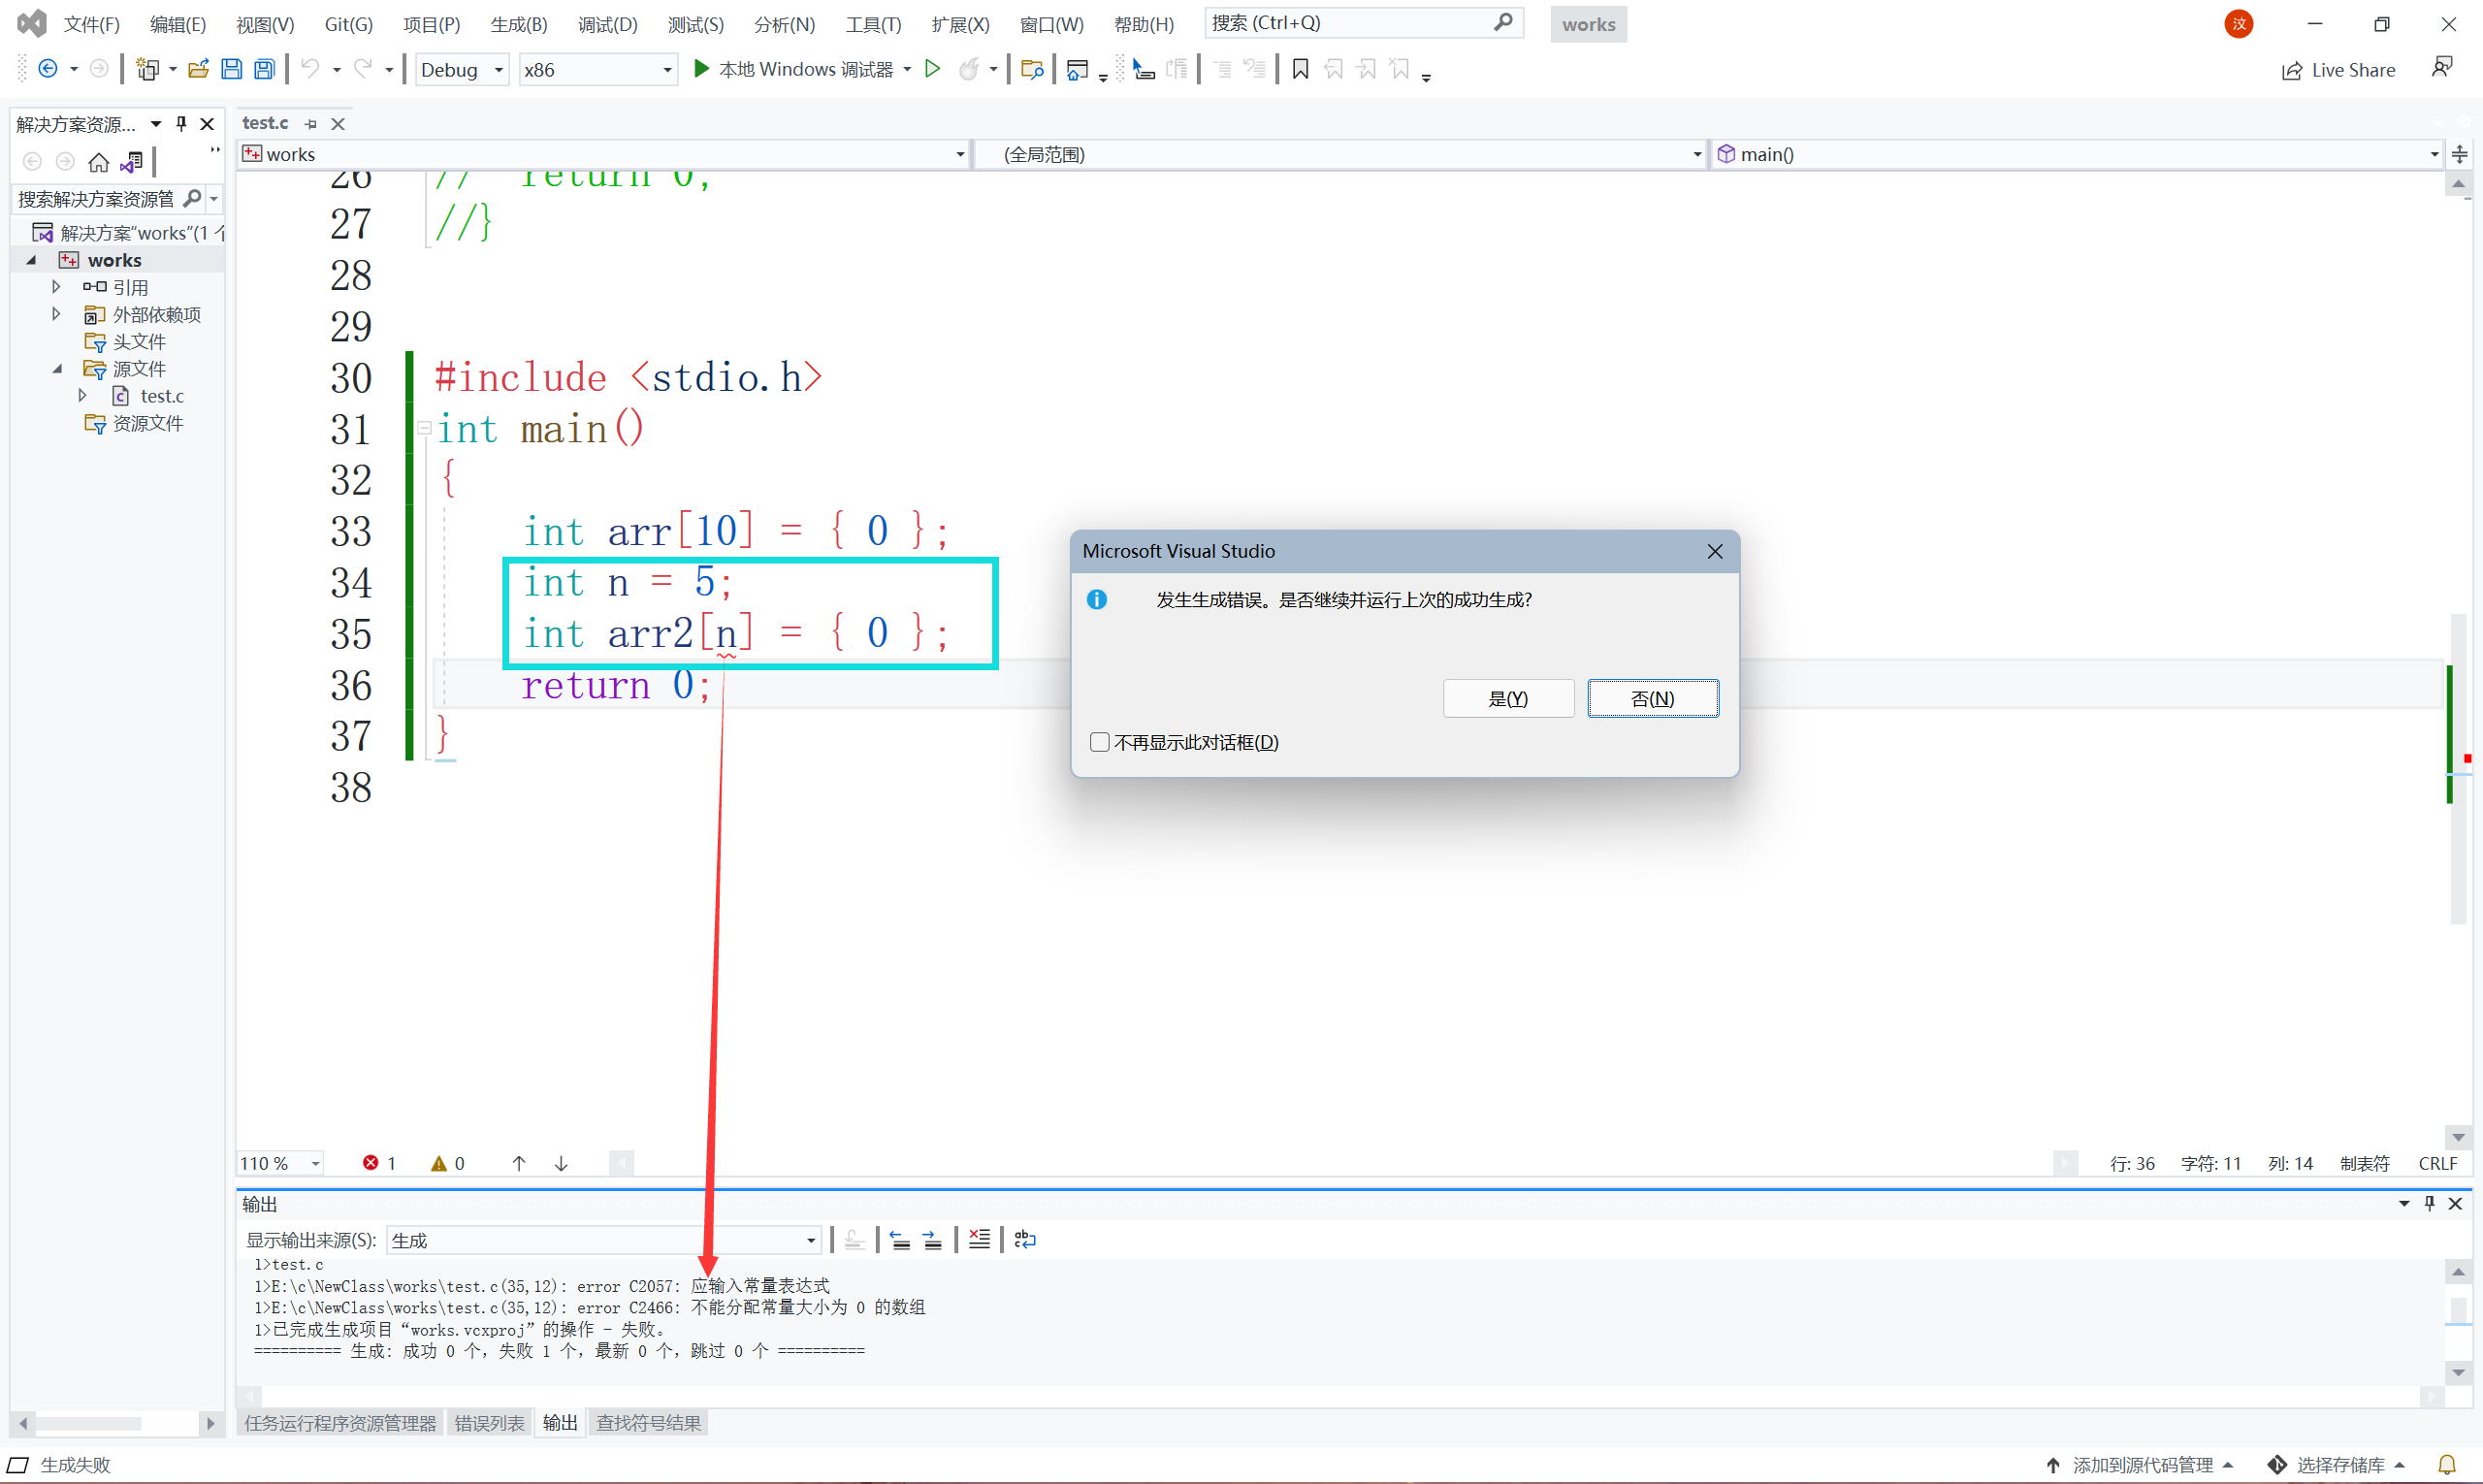Open the Debug configuration dropdown
2483x1484 pixels.
point(498,70)
